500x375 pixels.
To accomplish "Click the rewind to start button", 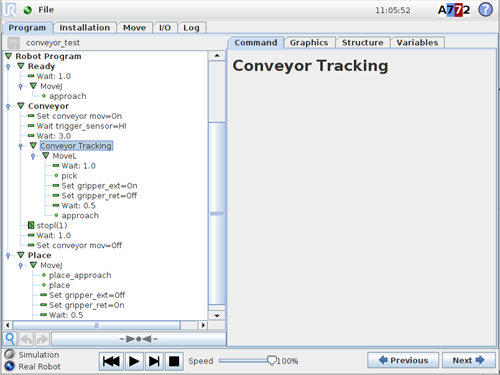I will [x=111, y=361].
